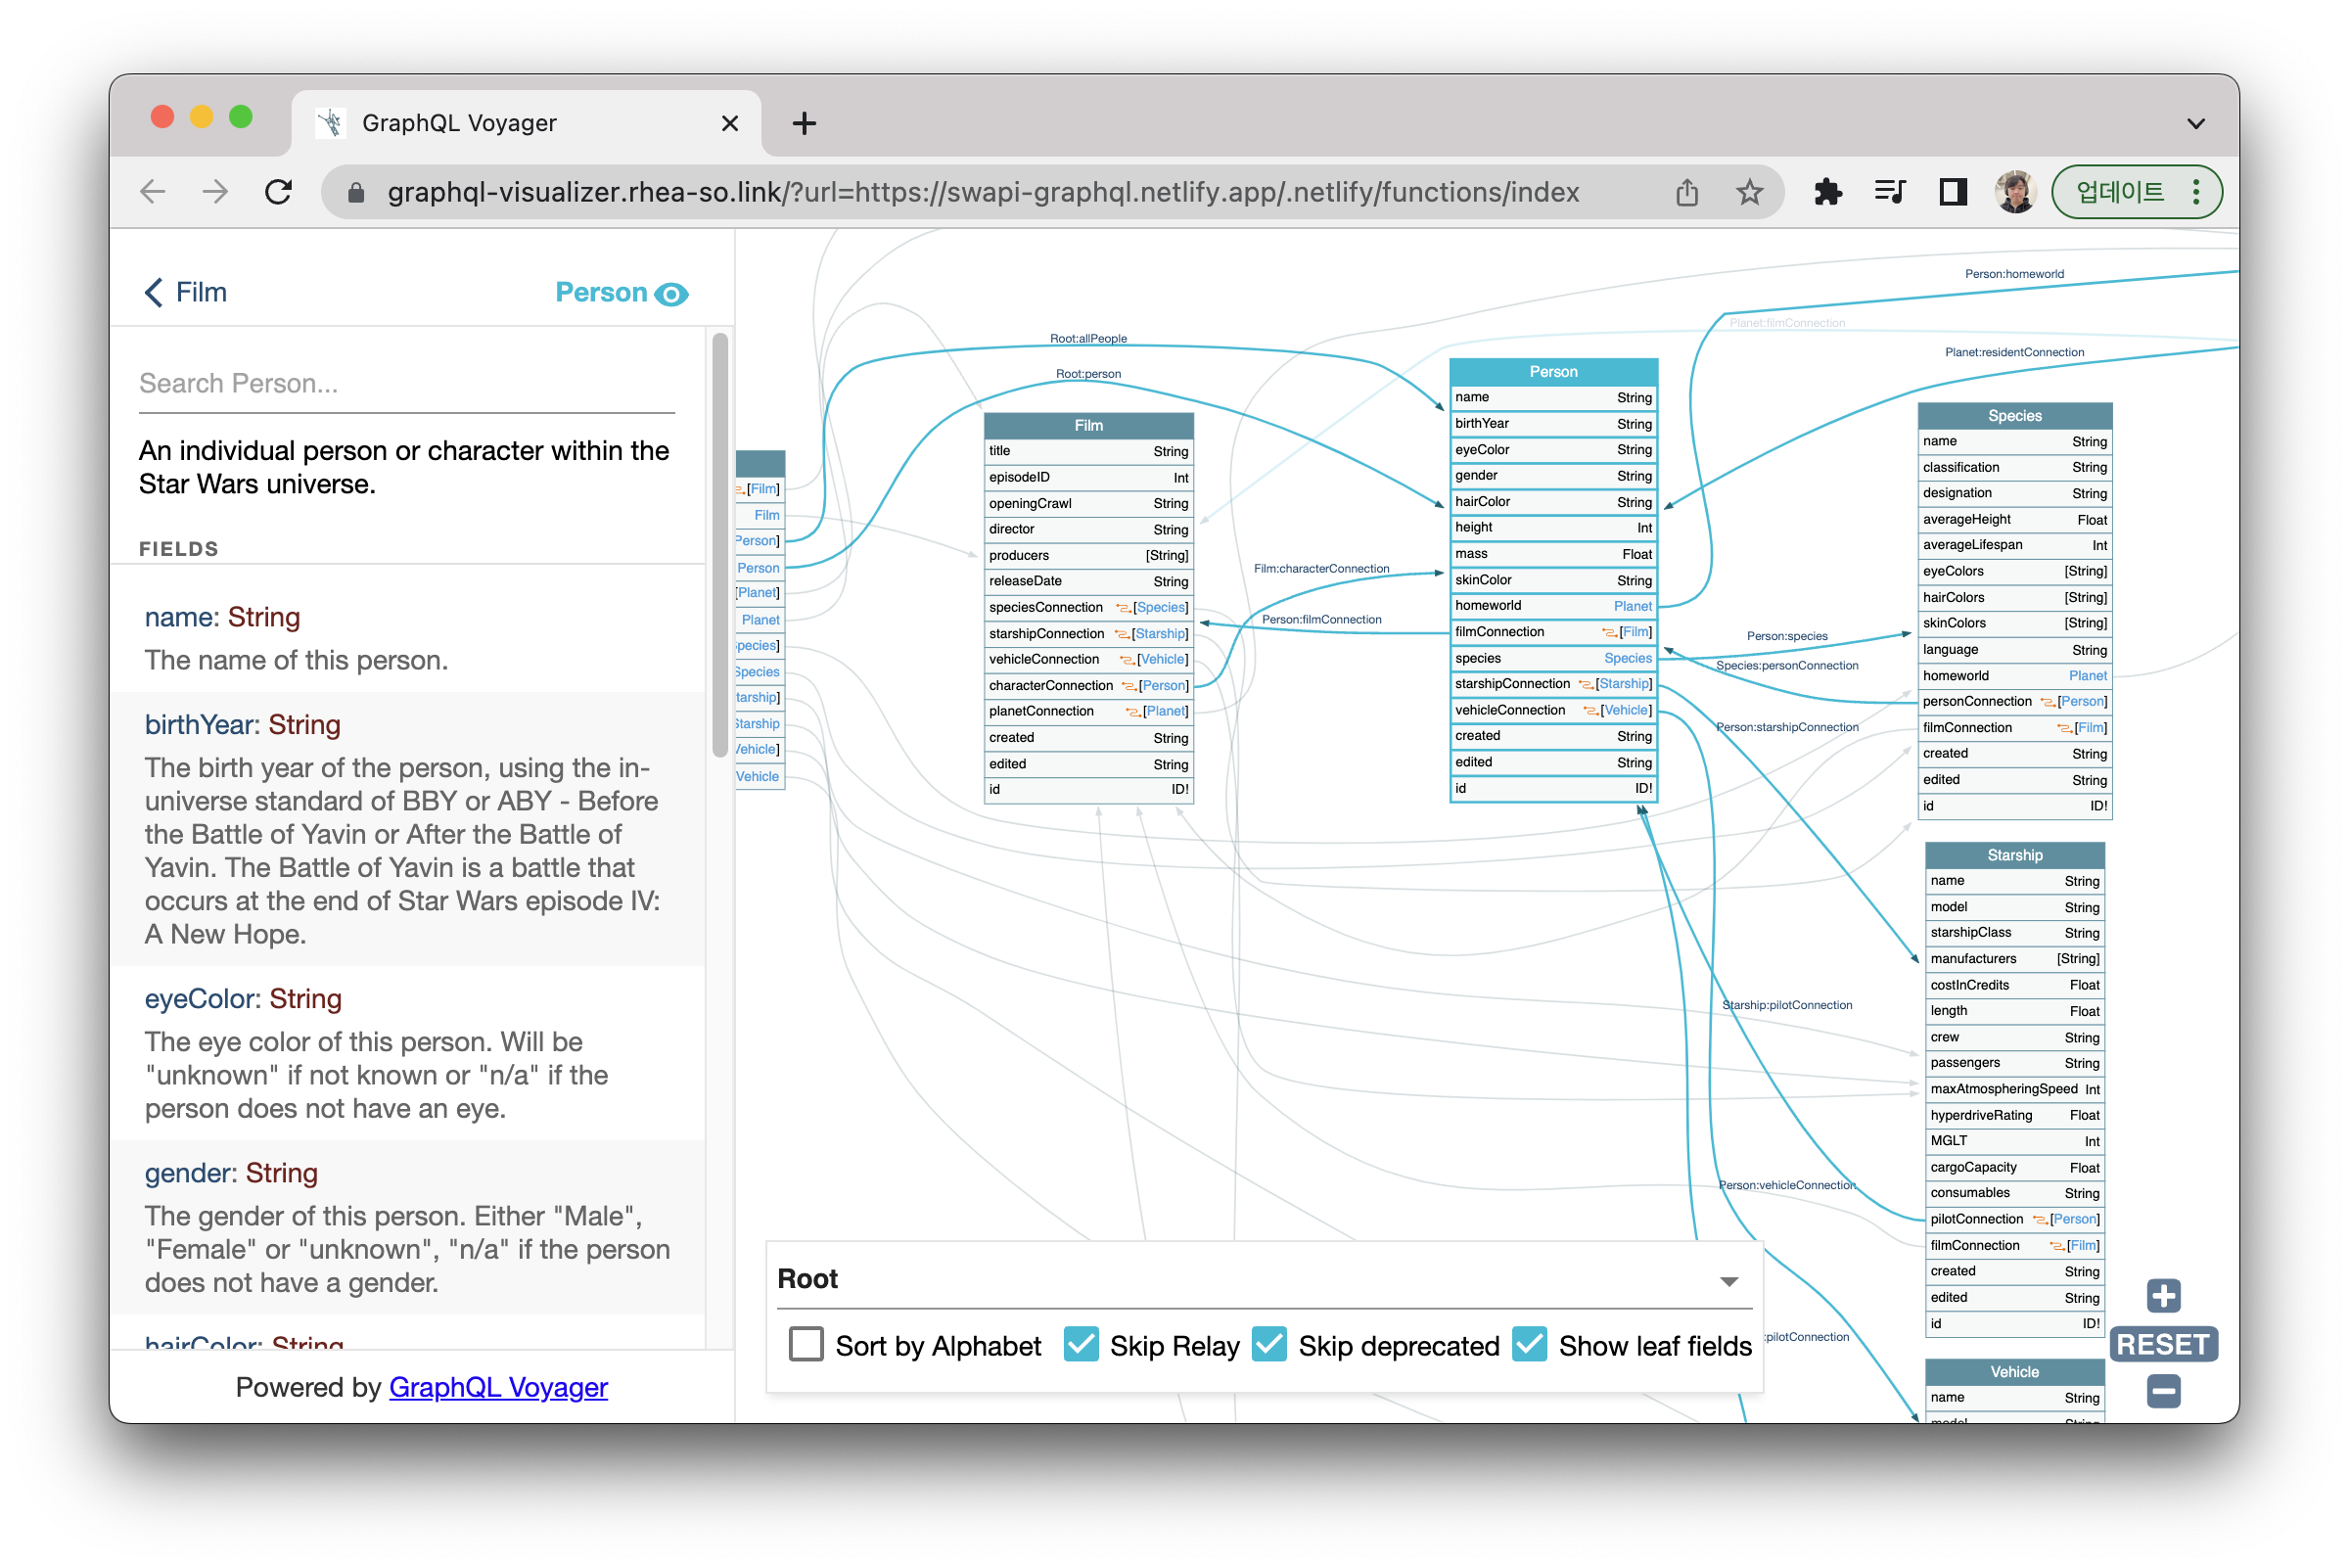2349x1568 pixels.
Task: Toggle the browser side panel icon
Action: [x=1952, y=192]
